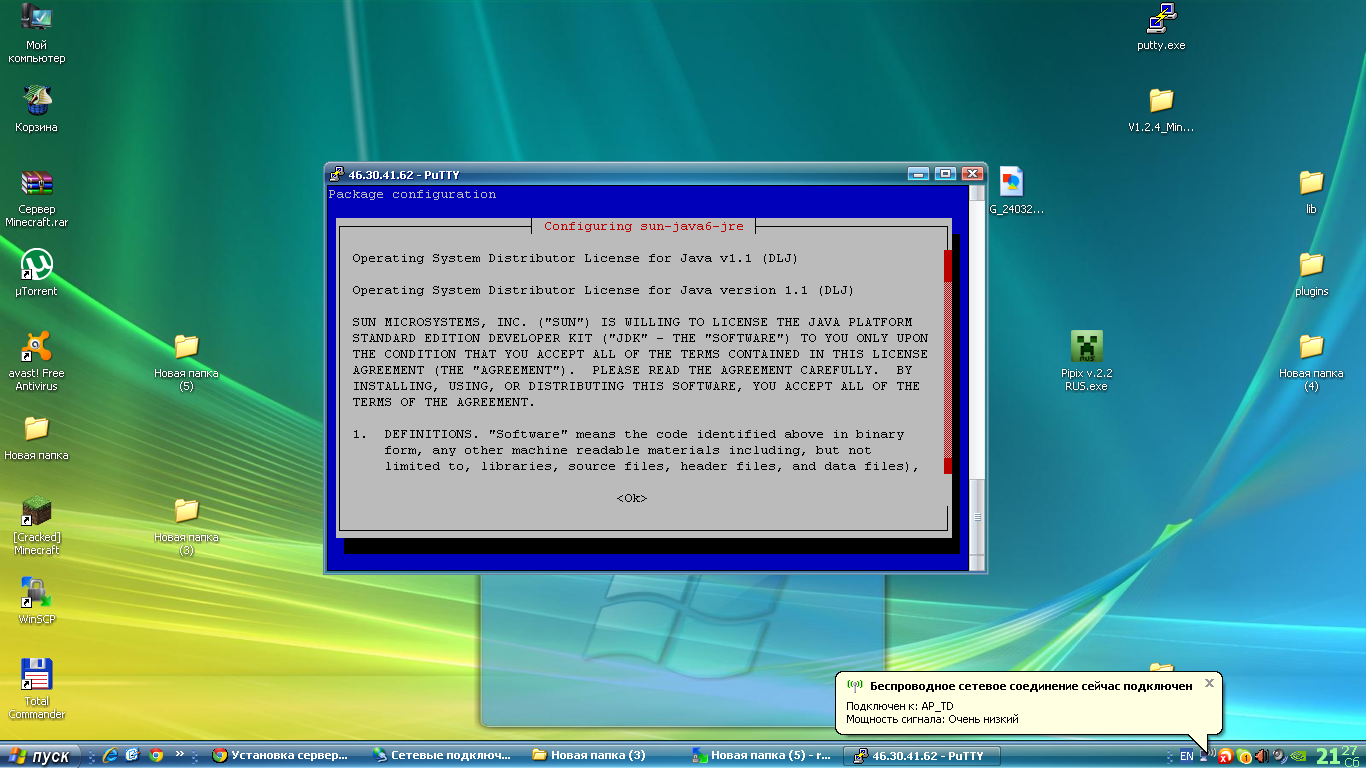This screenshot has height=768, width=1366.
Task: Switch to Сетевые подключ... taskbar item
Action: click(x=442, y=755)
